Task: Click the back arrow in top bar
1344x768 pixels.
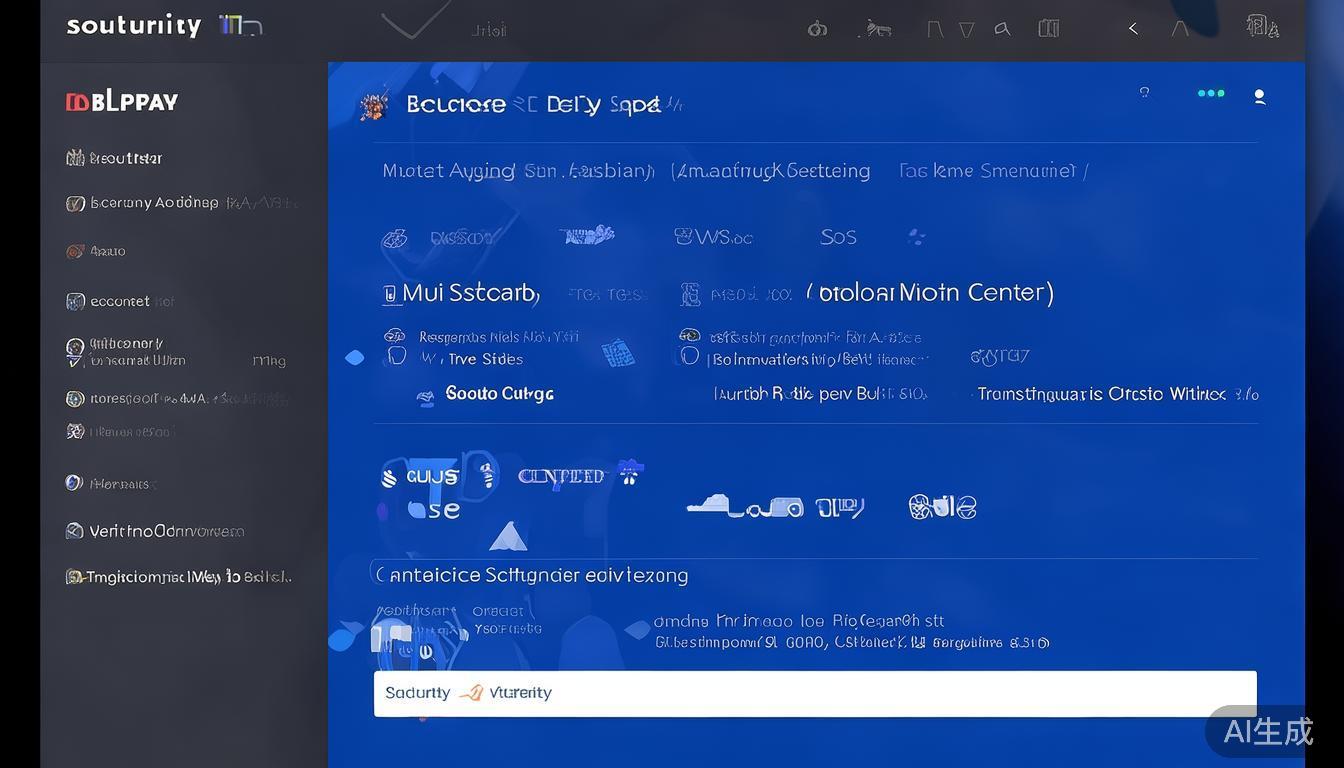Action: pos(1133,28)
